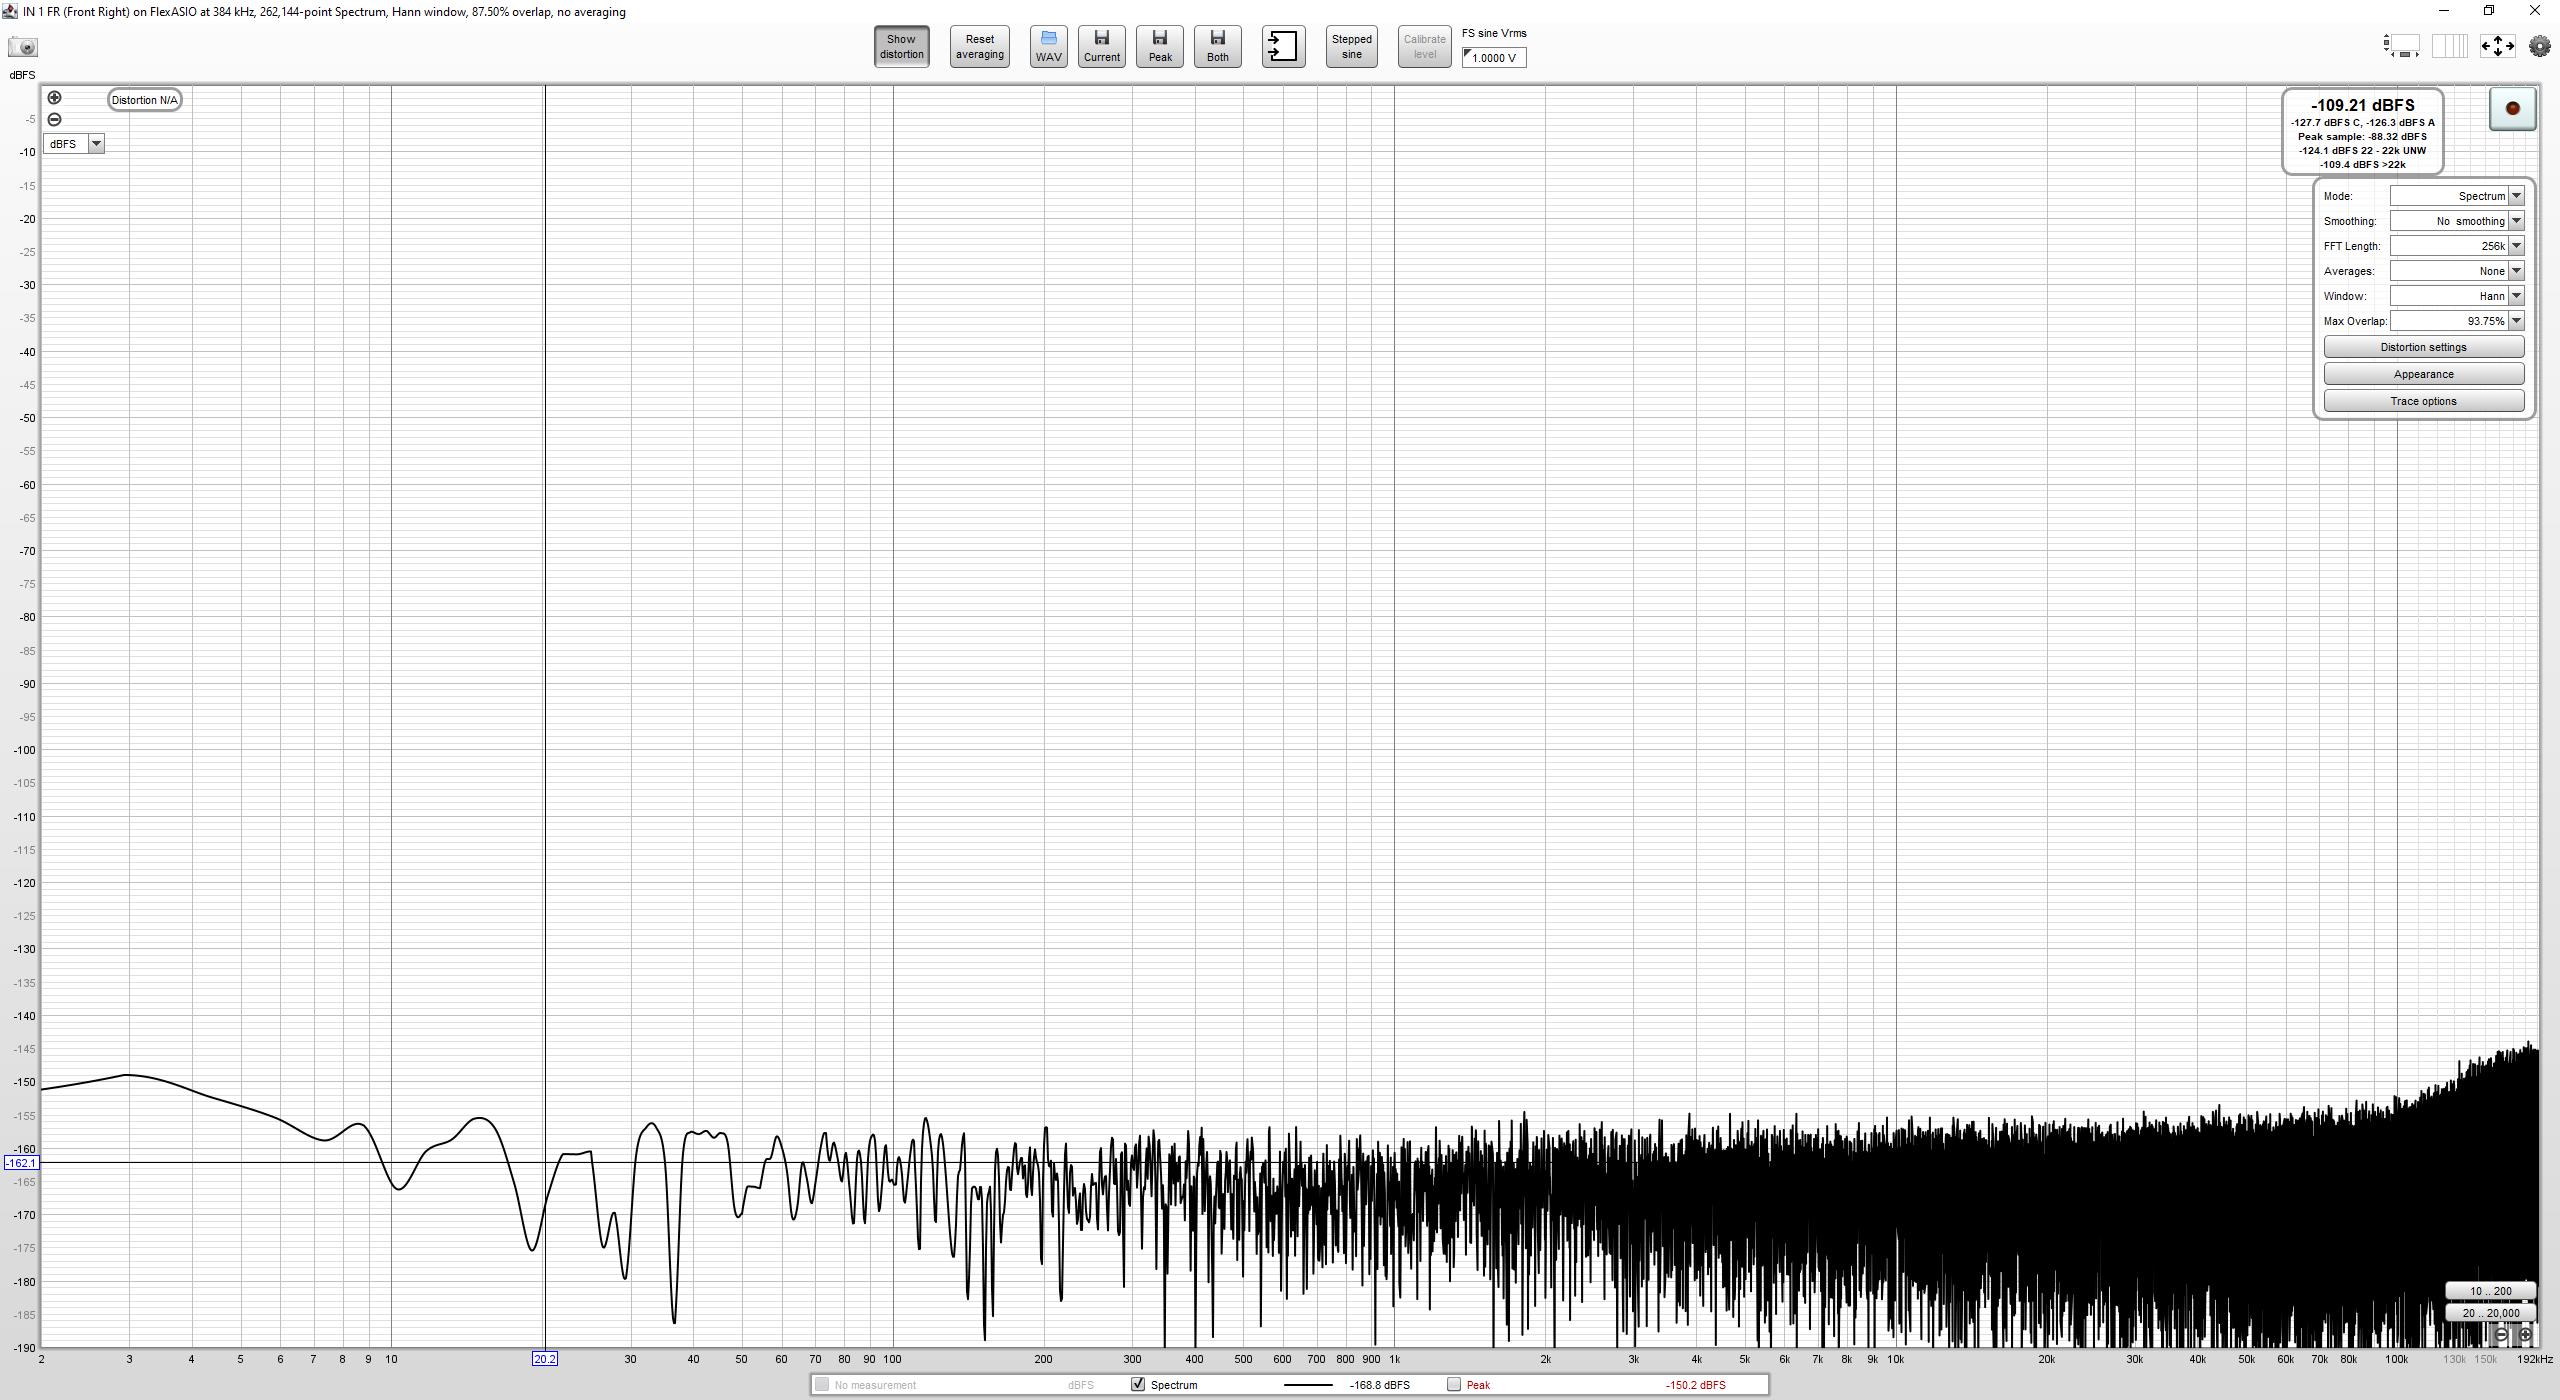Image resolution: width=2560 pixels, height=1400 pixels.
Task: Open Distortion settings
Action: [x=2423, y=347]
